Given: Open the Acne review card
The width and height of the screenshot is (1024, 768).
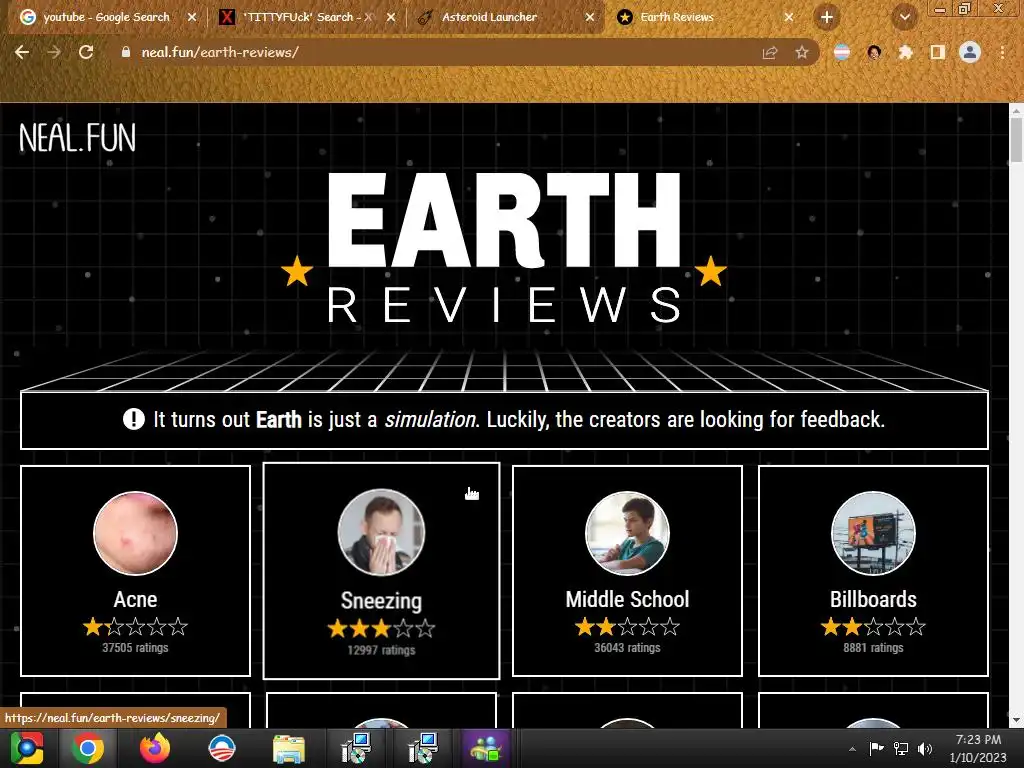Looking at the screenshot, I should pyautogui.click(x=135, y=571).
